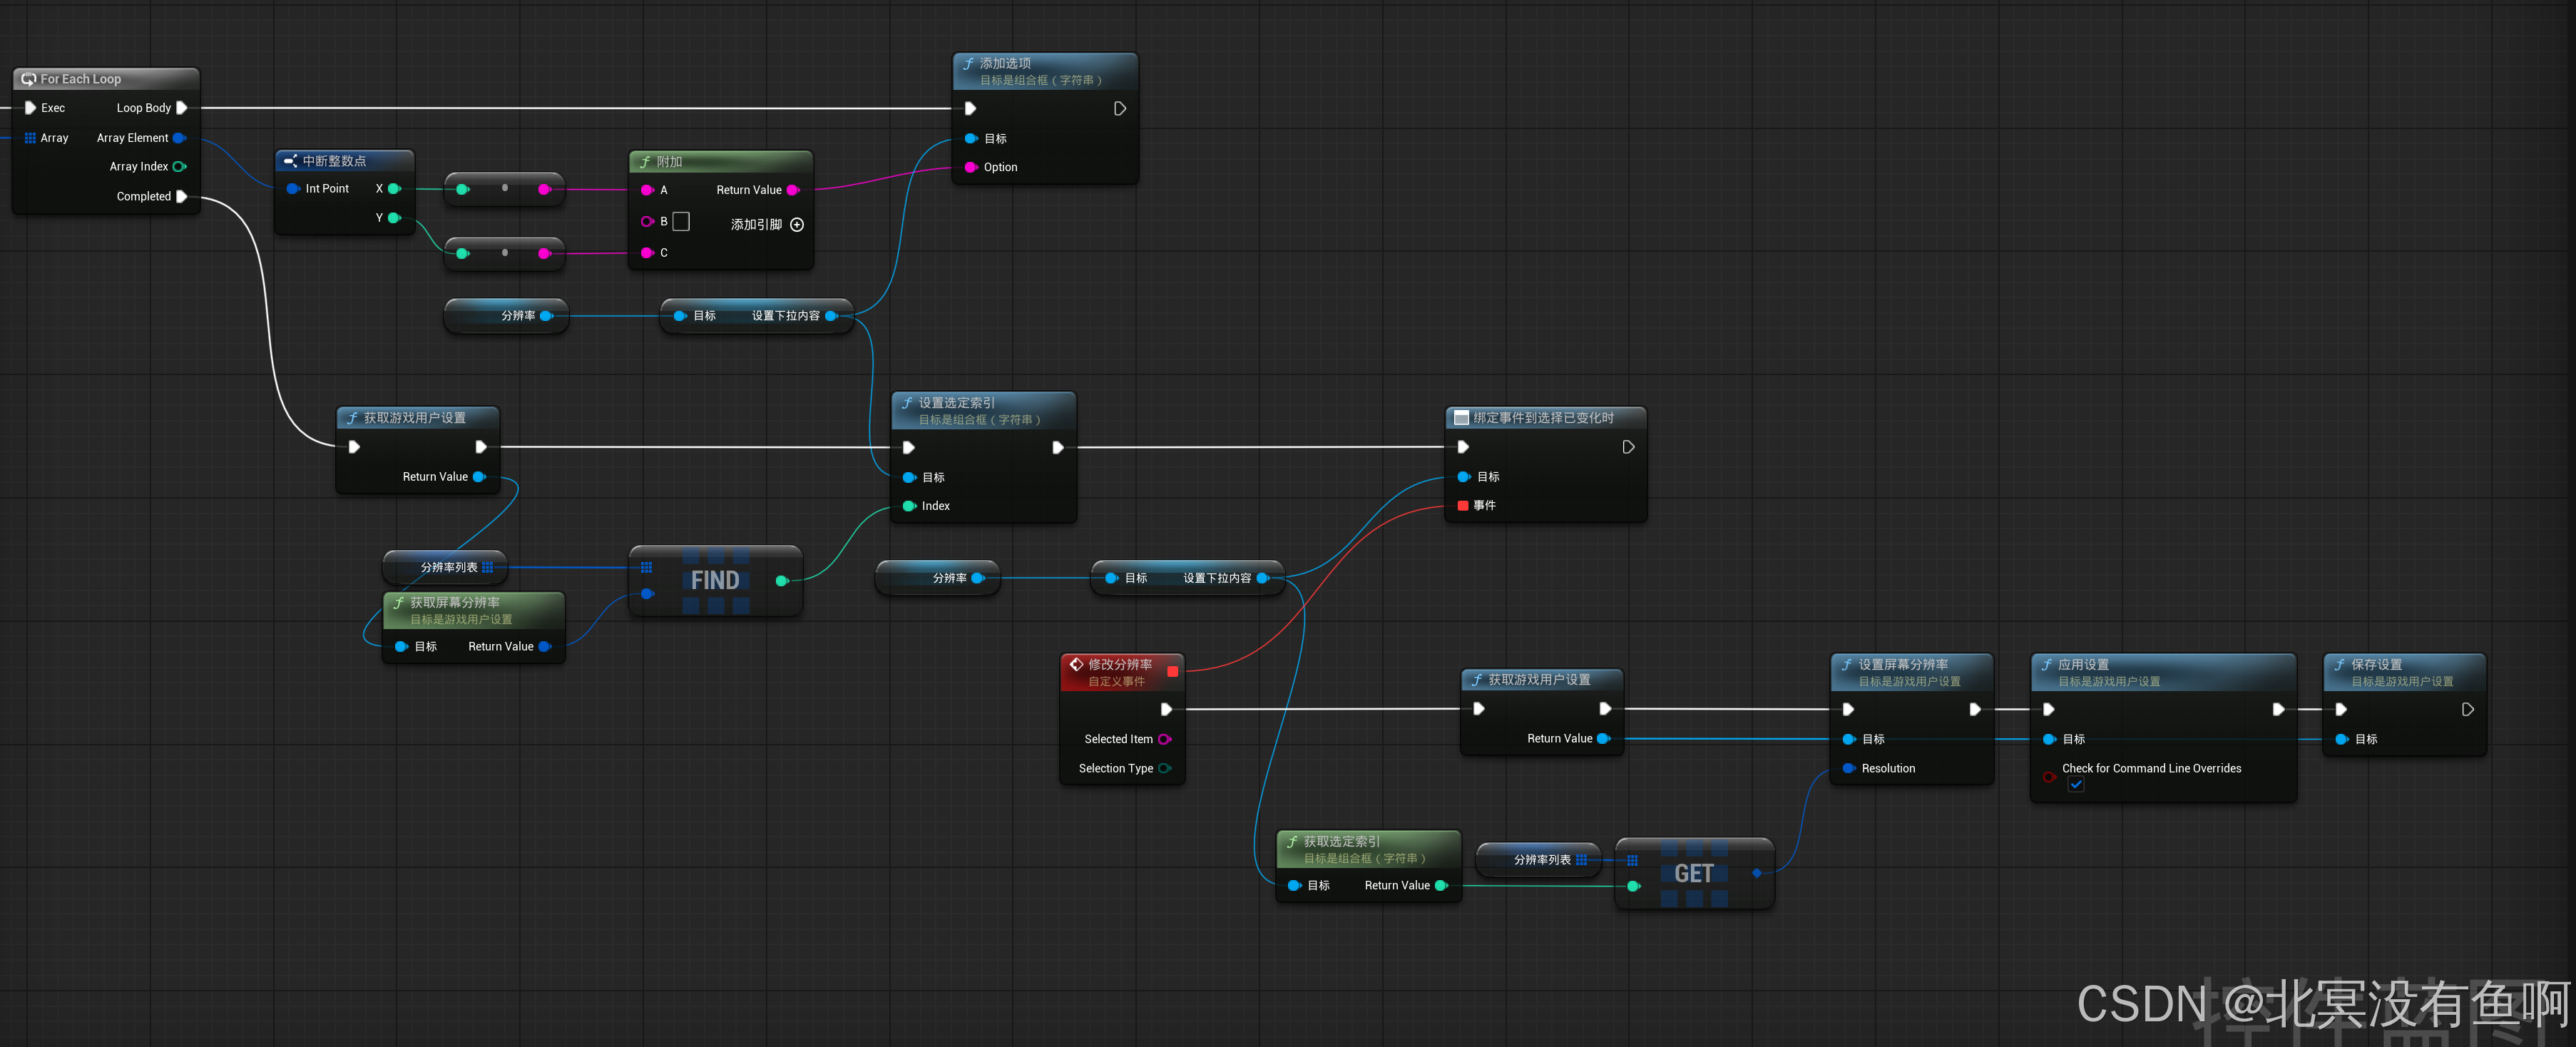Click the Resolution pin on 设置屏幕分辨率
Screen dimensions: 2576x1047
[1848, 768]
